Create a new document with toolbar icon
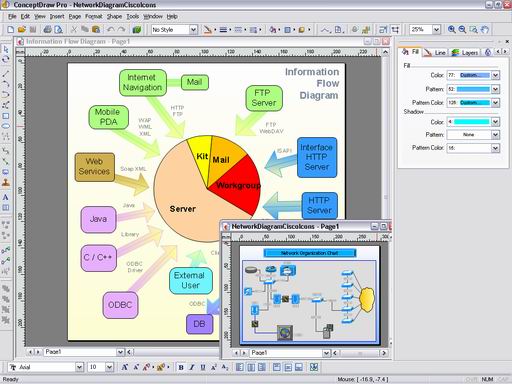The image size is (512, 384). pyautogui.click(x=10, y=30)
